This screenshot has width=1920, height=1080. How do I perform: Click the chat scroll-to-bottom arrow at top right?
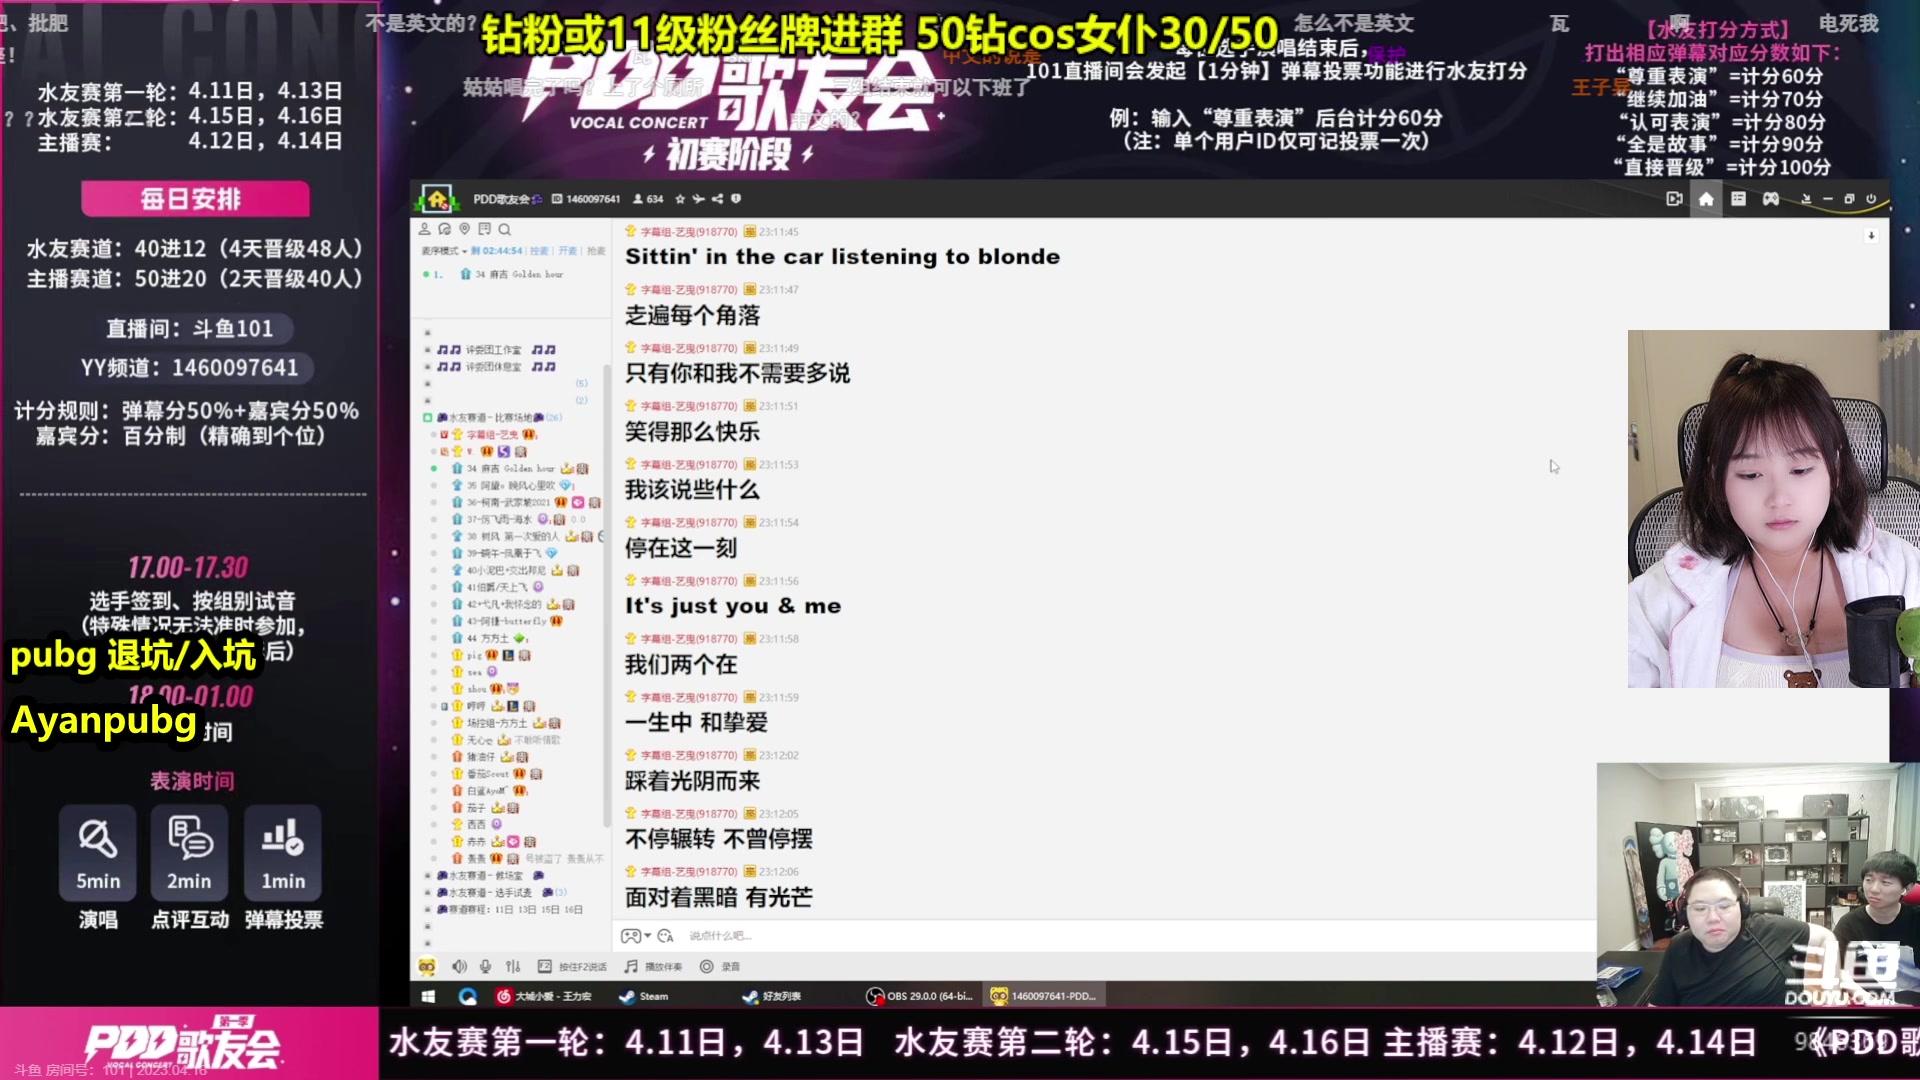click(x=1871, y=236)
